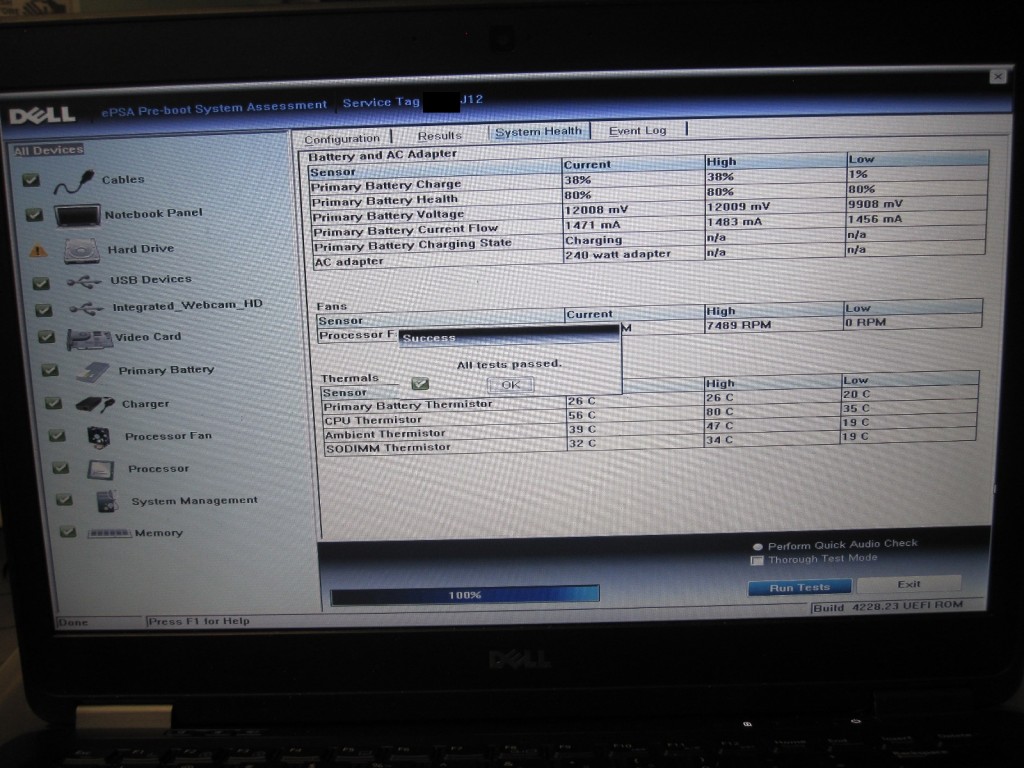Click the Hard Drive label
Image resolution: width=1024 pixels, height=768 pixels.
point(141,249)
